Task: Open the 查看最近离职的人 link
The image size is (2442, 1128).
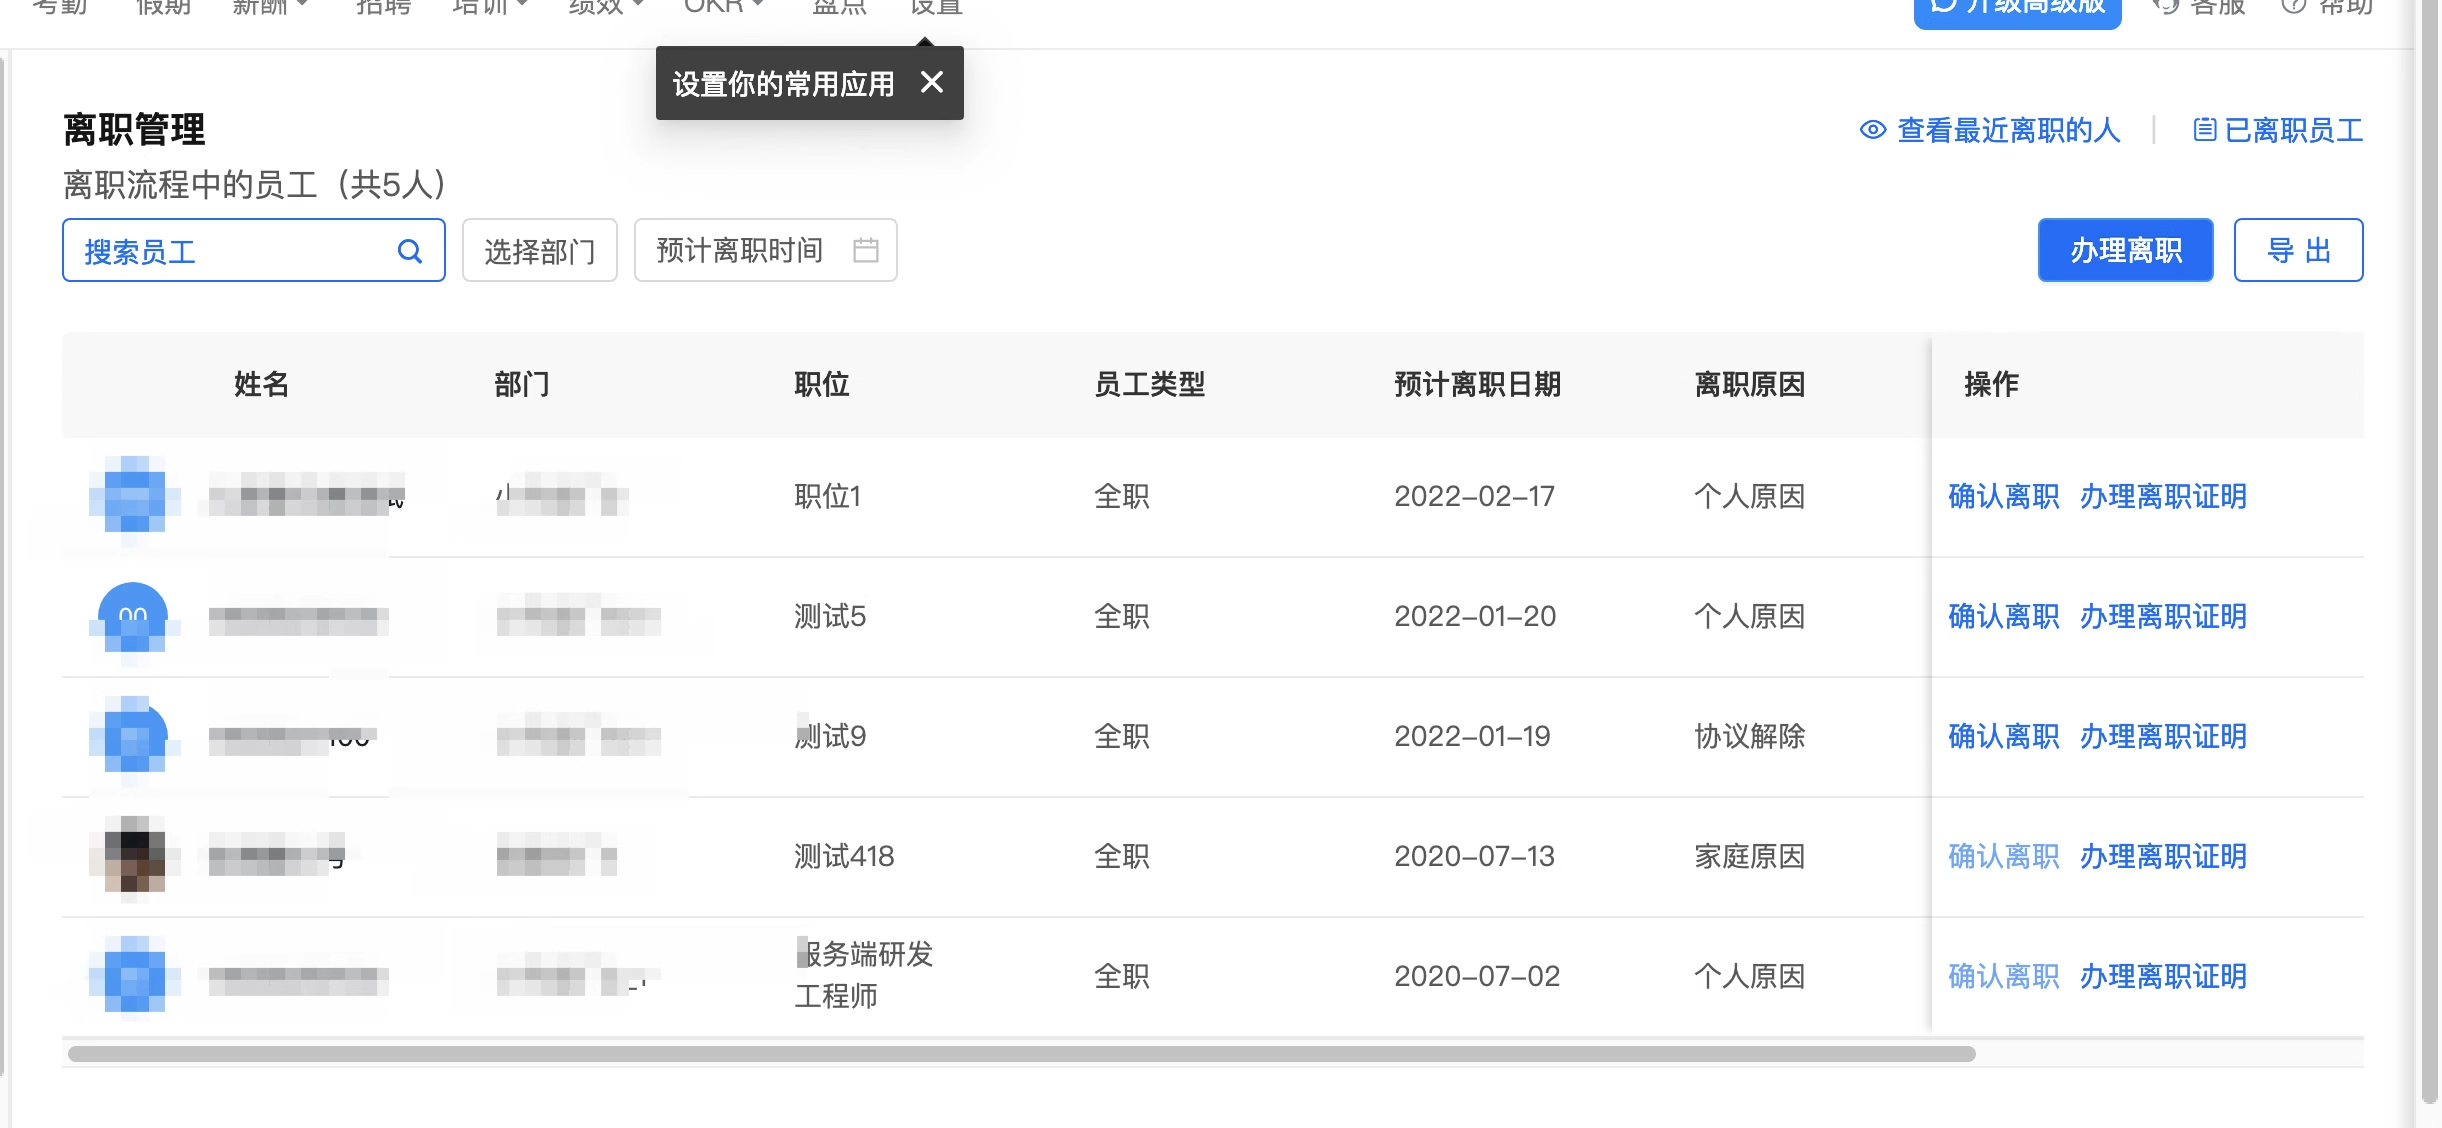Action: tap(2008, 130)
